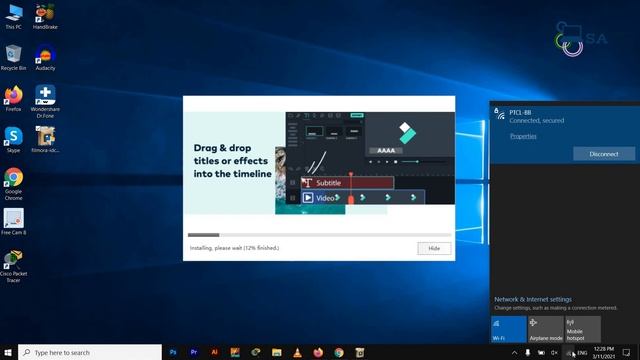
Task: Select the filmora installer file on desktop
Action: (x=45, y=140)
